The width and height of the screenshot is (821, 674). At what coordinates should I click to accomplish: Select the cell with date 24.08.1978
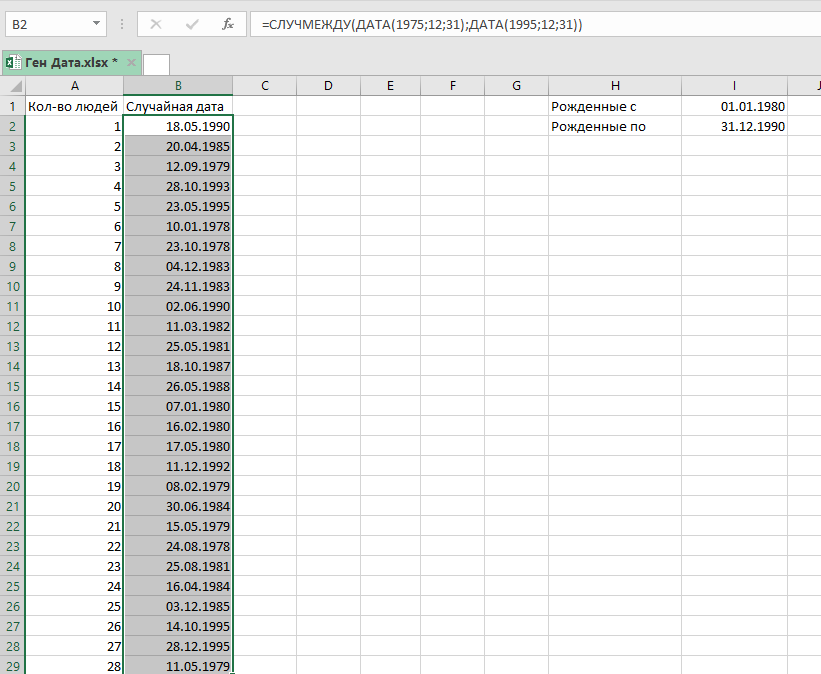(178, 546)
